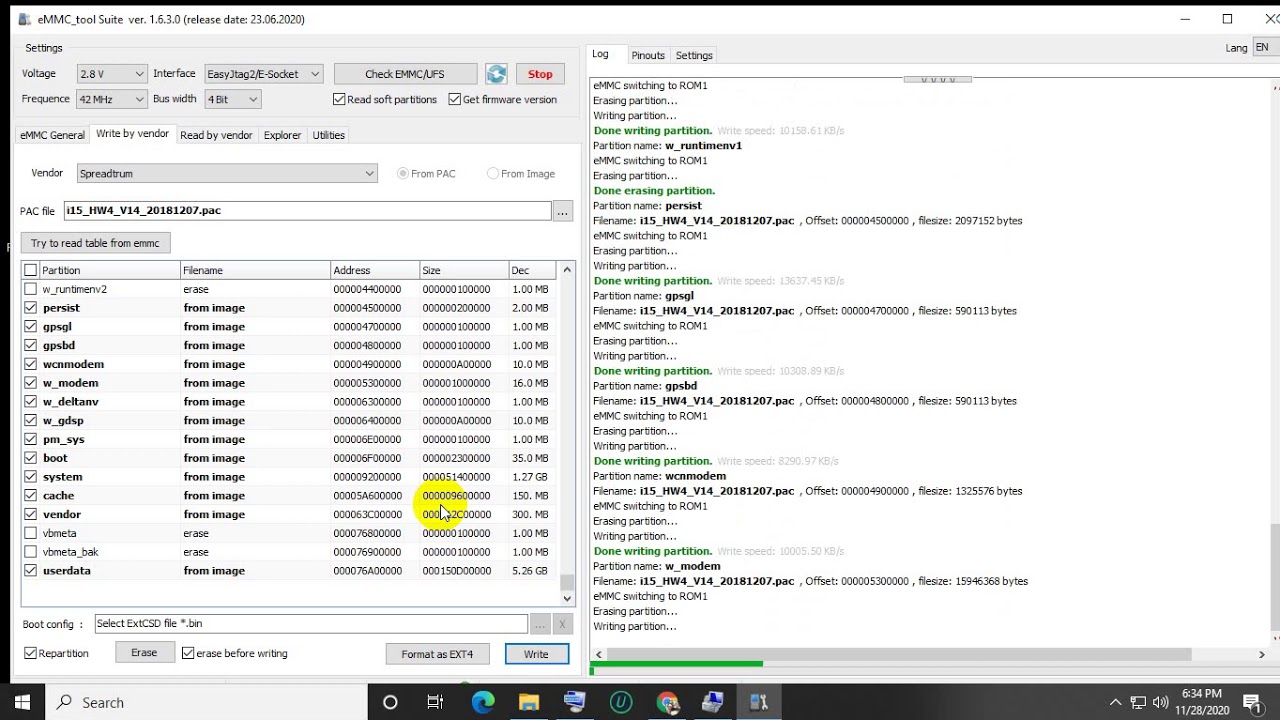Click the Check EMMC/UFS button
Image resolution: width=1280 pixels, height=720 pixels.
coord(405,74)
